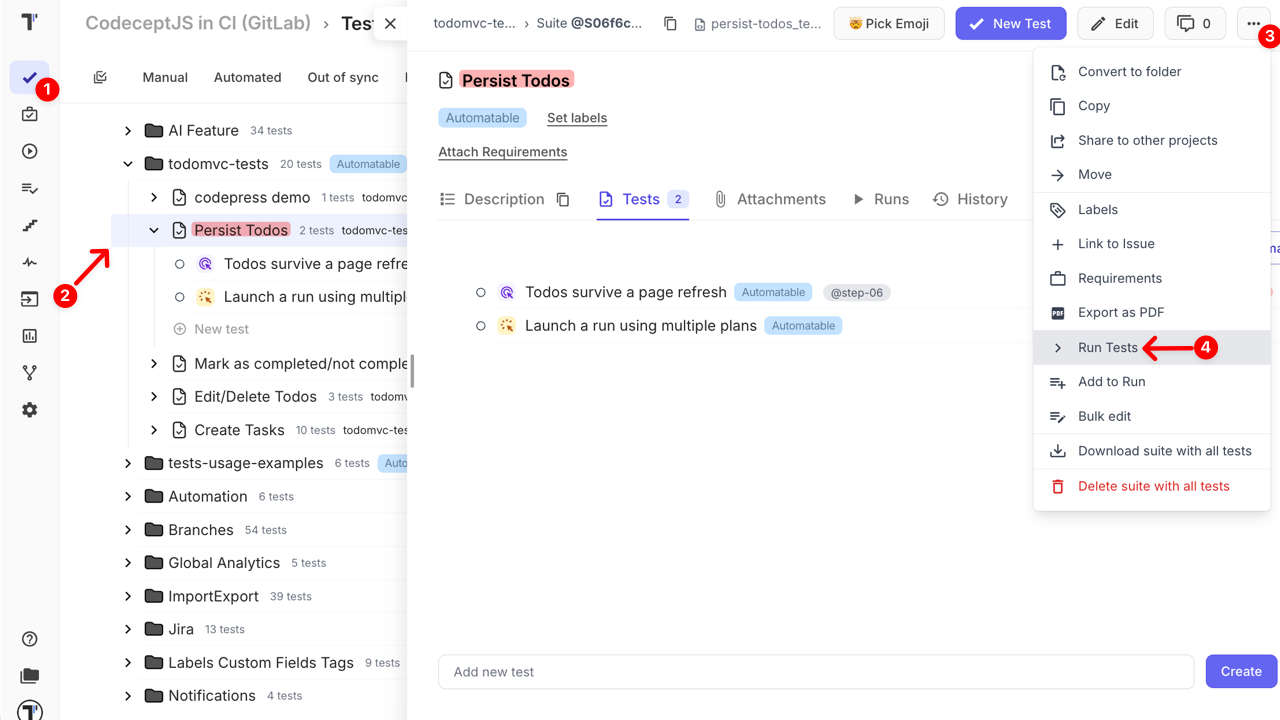Open the Runs icon in left sidebar
1280x720 pixels.
click(x=29, y=151)
